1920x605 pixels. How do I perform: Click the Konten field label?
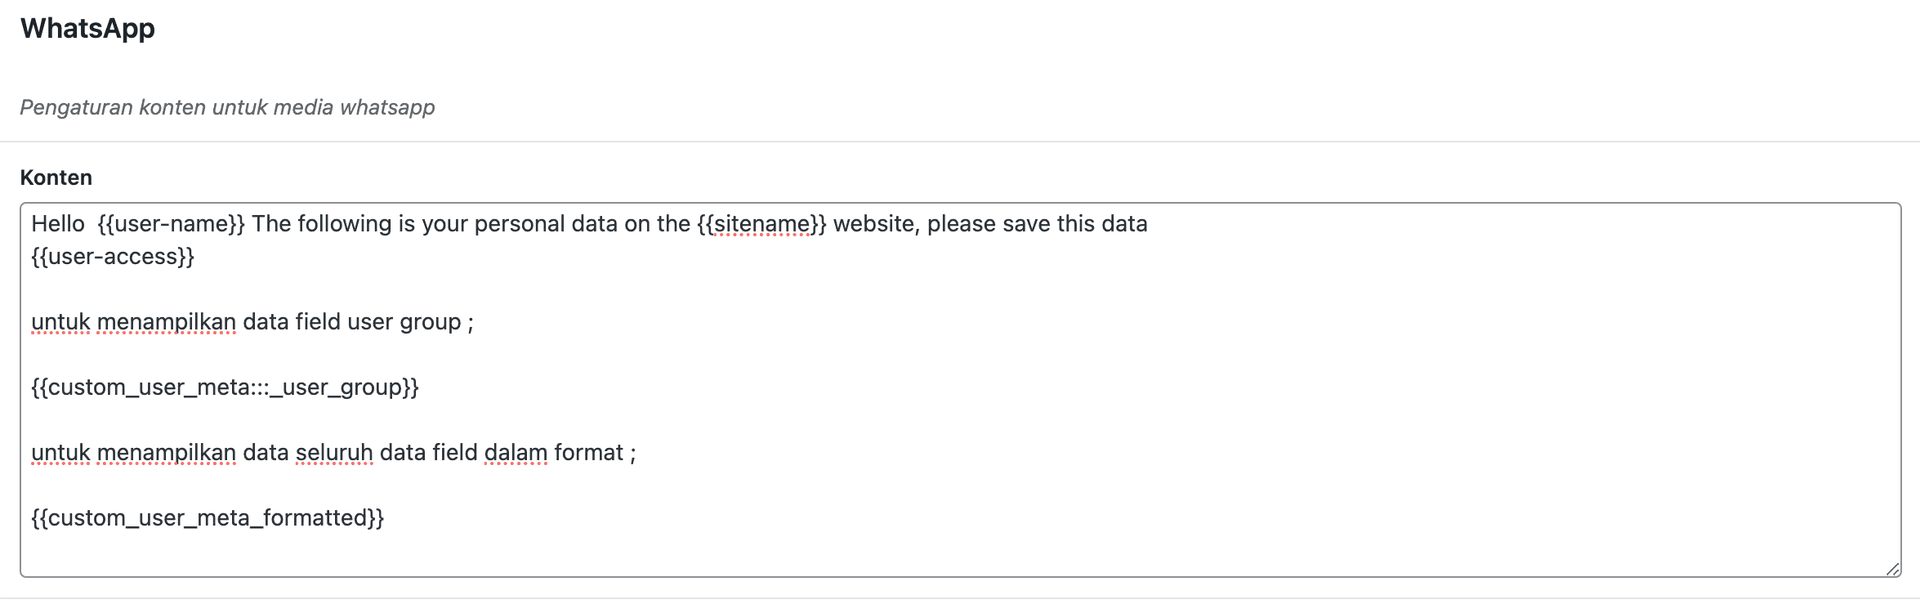(x=56, y=178)
